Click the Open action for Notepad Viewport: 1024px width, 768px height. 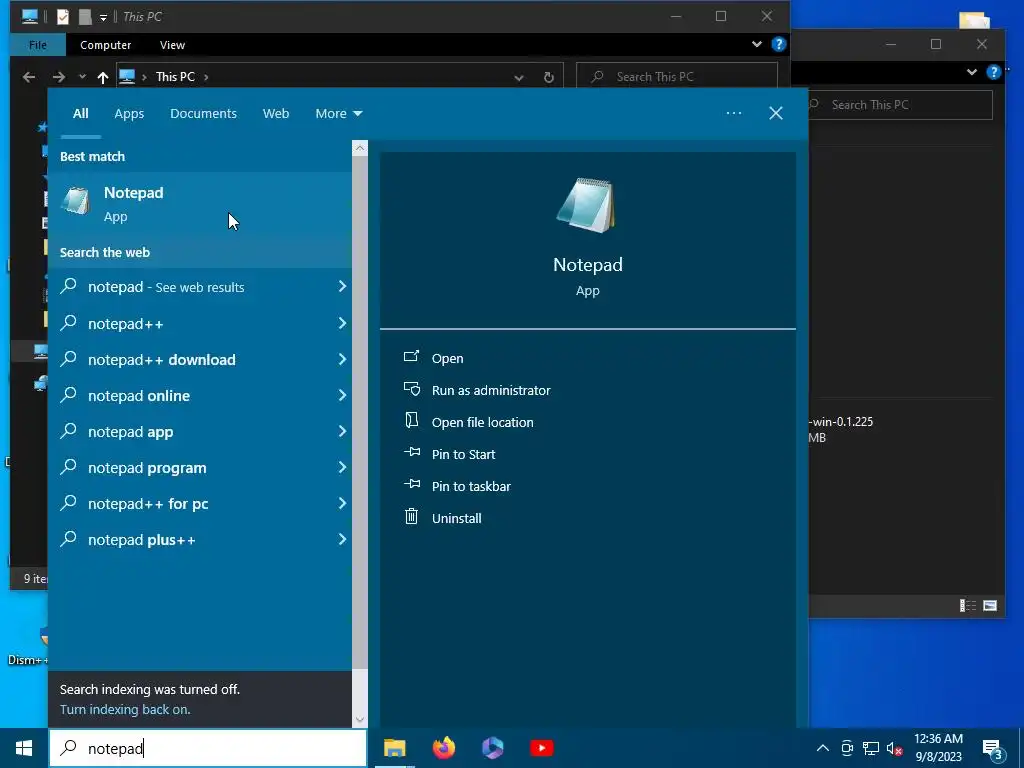(x=447, y=358)
